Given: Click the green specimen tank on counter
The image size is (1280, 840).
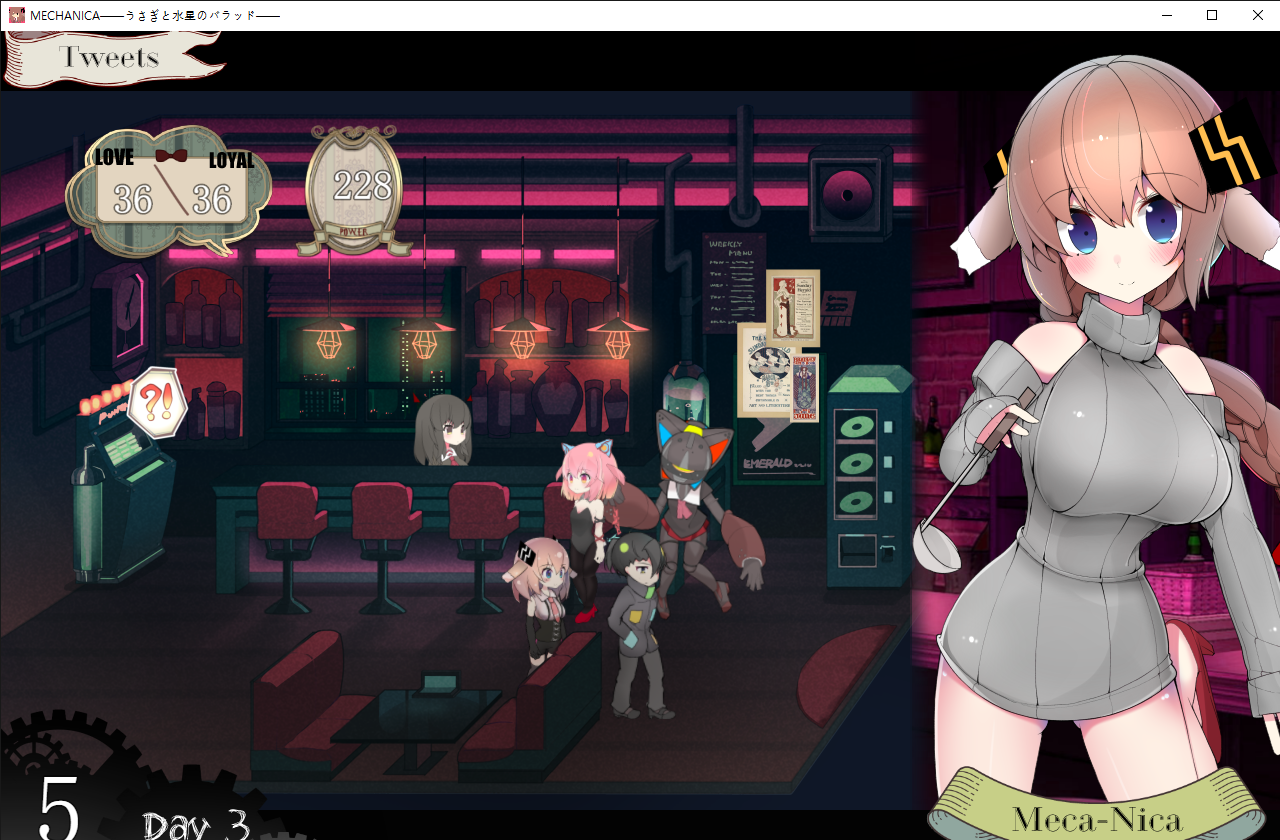Looking at the screenshot, I should pyautogui.click(x=687, y=395).
